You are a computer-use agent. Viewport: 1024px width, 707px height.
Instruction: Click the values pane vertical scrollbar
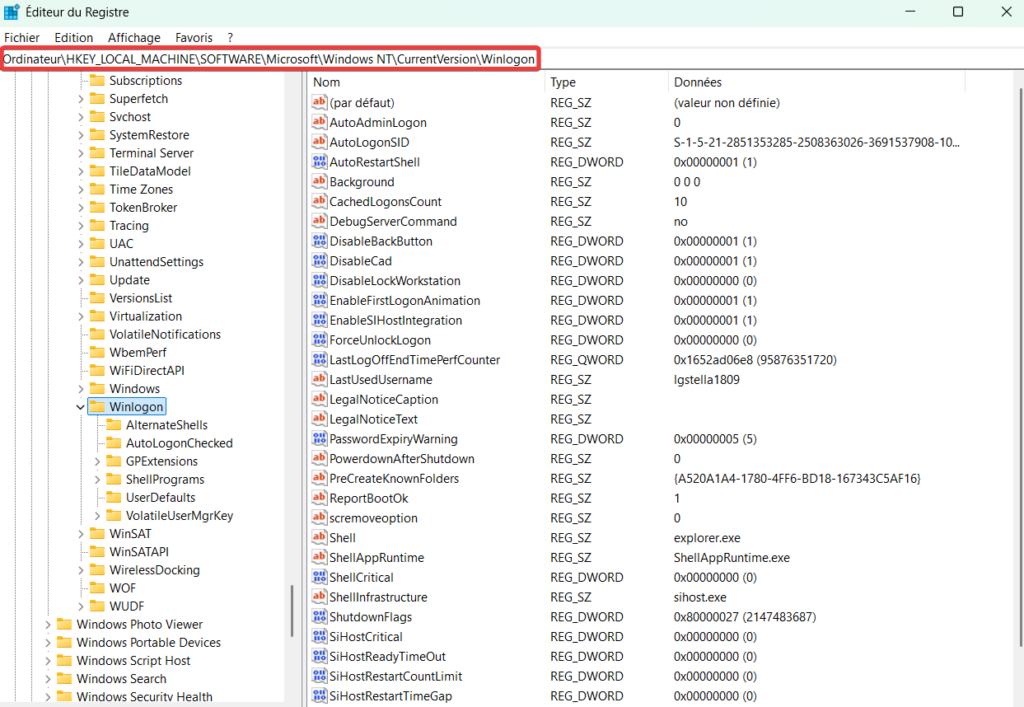(1020, 366)
